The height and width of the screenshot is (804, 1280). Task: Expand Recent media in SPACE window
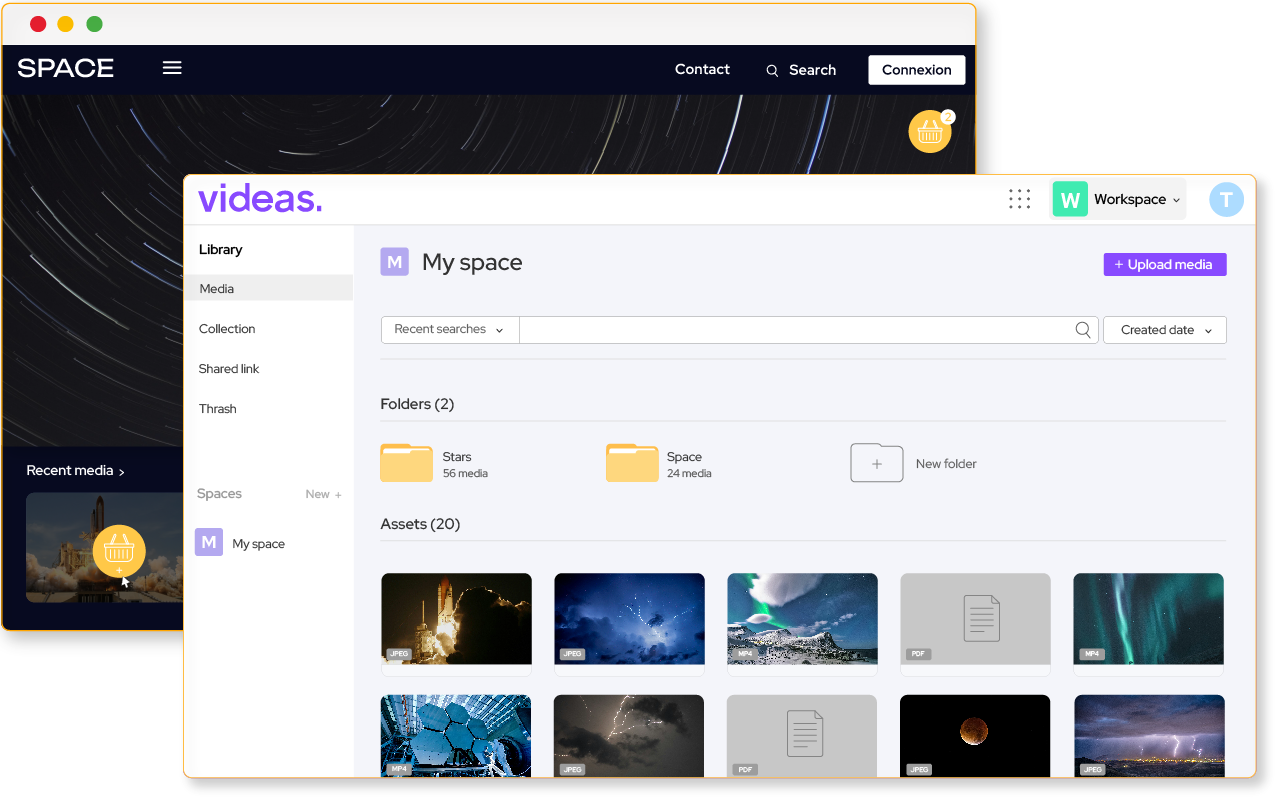coord(76,471)
